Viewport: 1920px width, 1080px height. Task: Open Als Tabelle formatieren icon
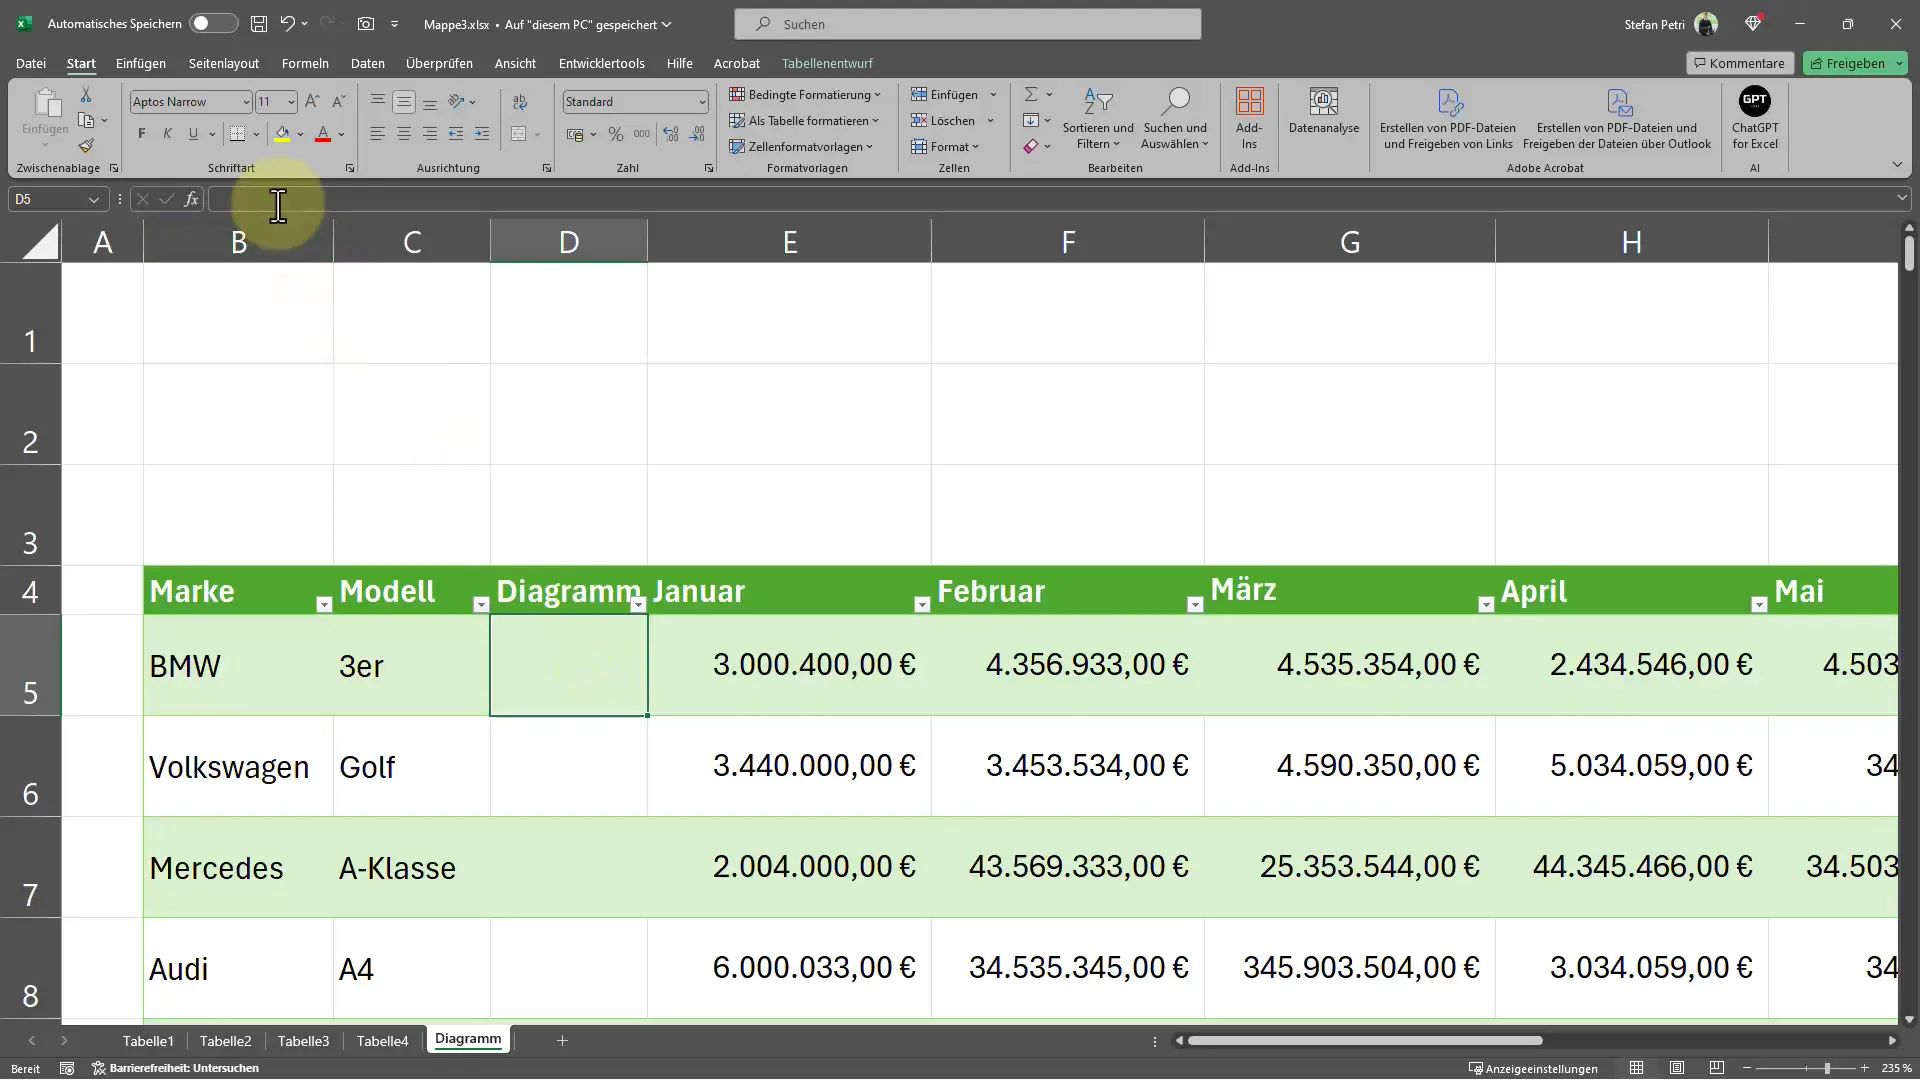click(737, 120)
